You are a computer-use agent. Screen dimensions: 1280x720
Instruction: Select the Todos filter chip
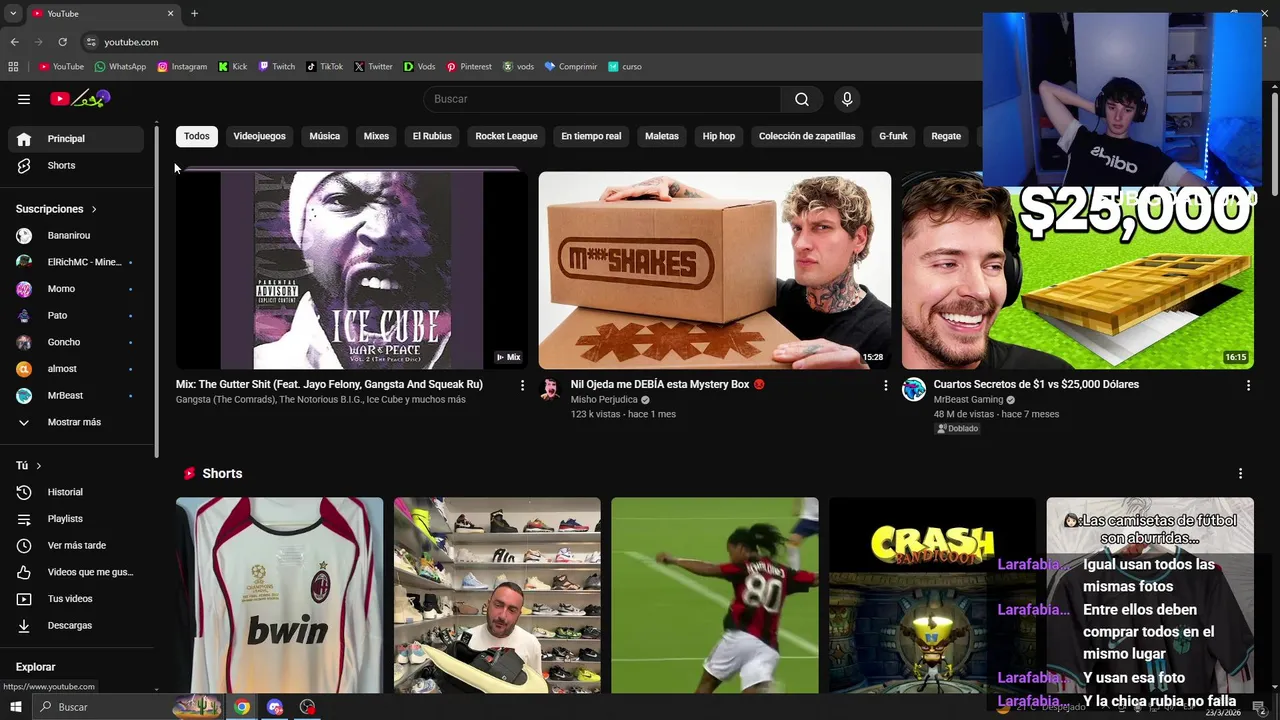pyautogui.click(x=197, y=136)
